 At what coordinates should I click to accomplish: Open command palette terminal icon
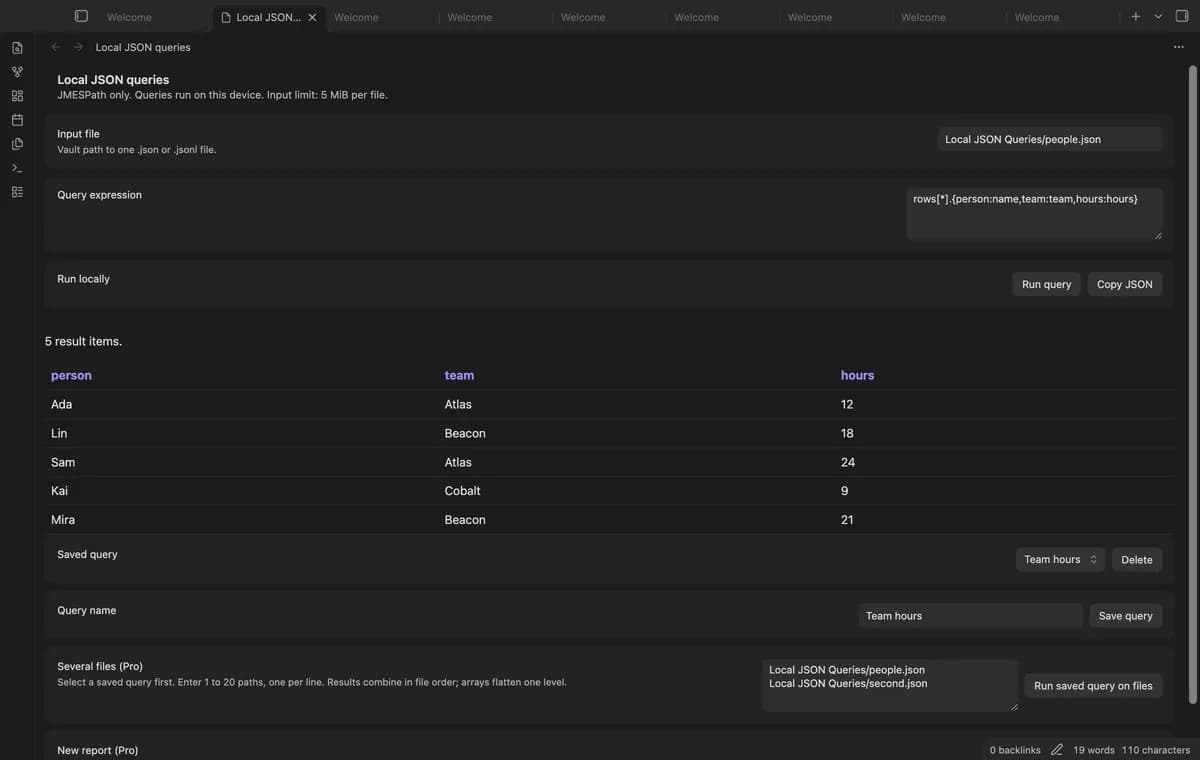(x=17, y=168)
